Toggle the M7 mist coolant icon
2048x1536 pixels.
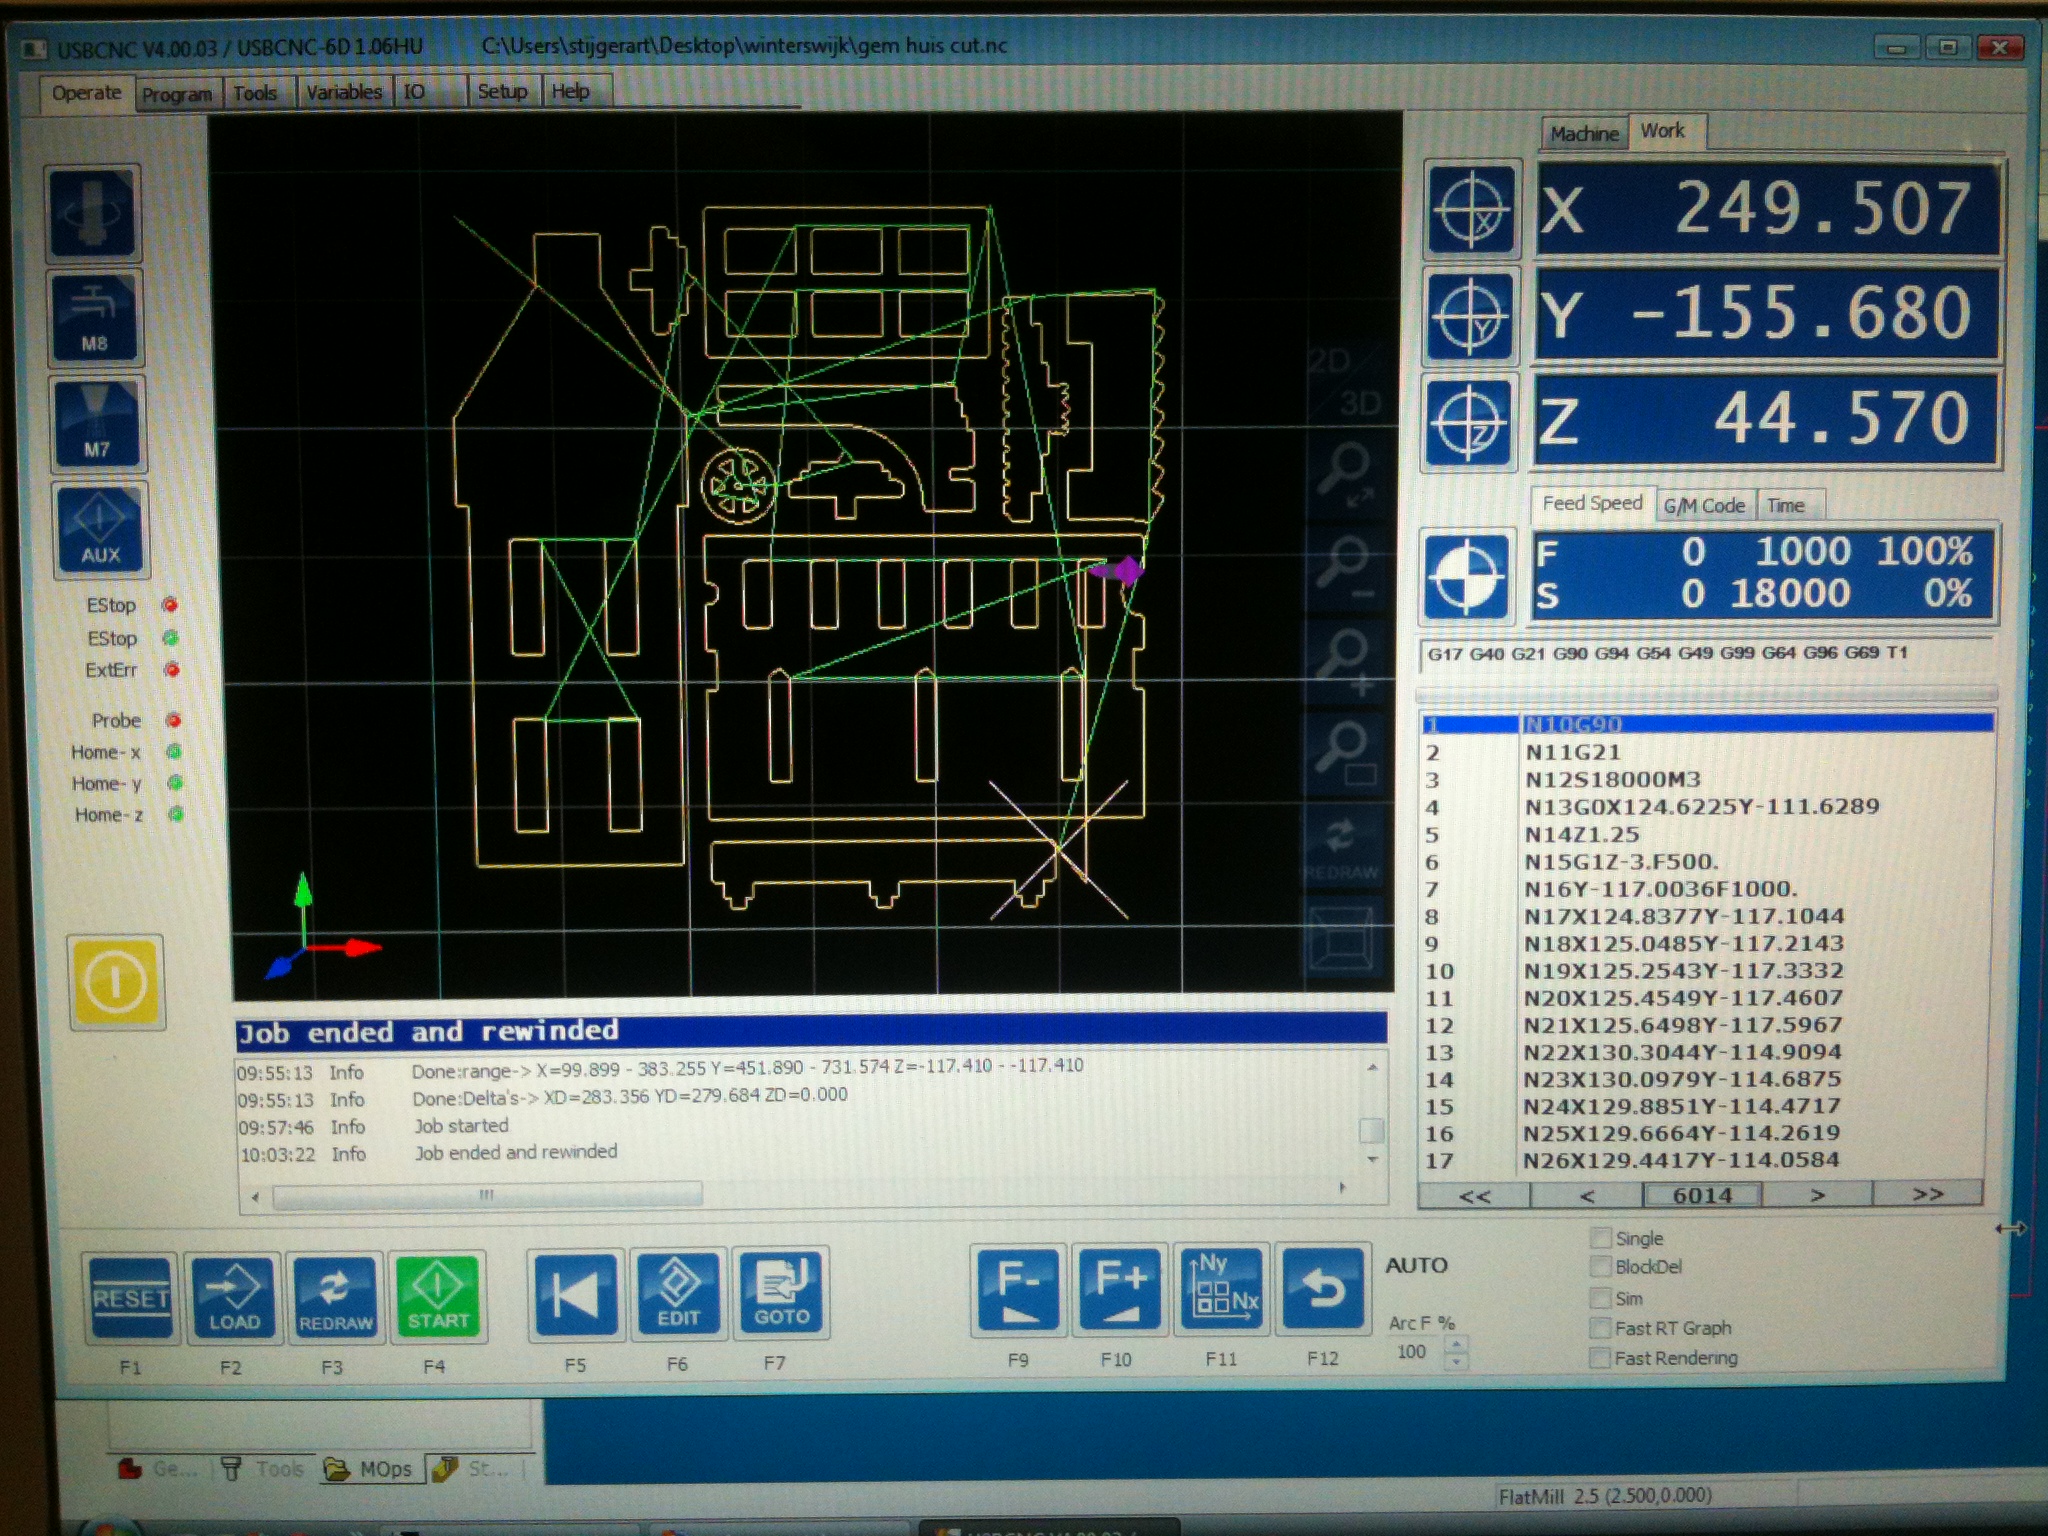click(x=97, y=424)
